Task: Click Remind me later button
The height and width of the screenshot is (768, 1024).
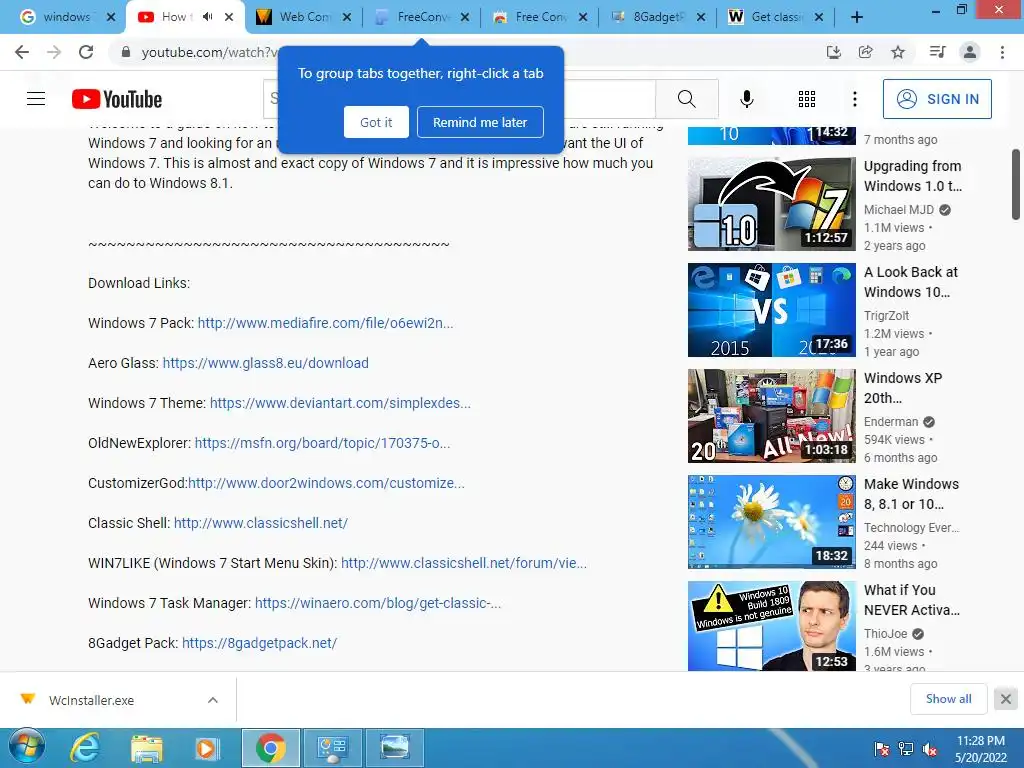Action: (x=480, y=122)
